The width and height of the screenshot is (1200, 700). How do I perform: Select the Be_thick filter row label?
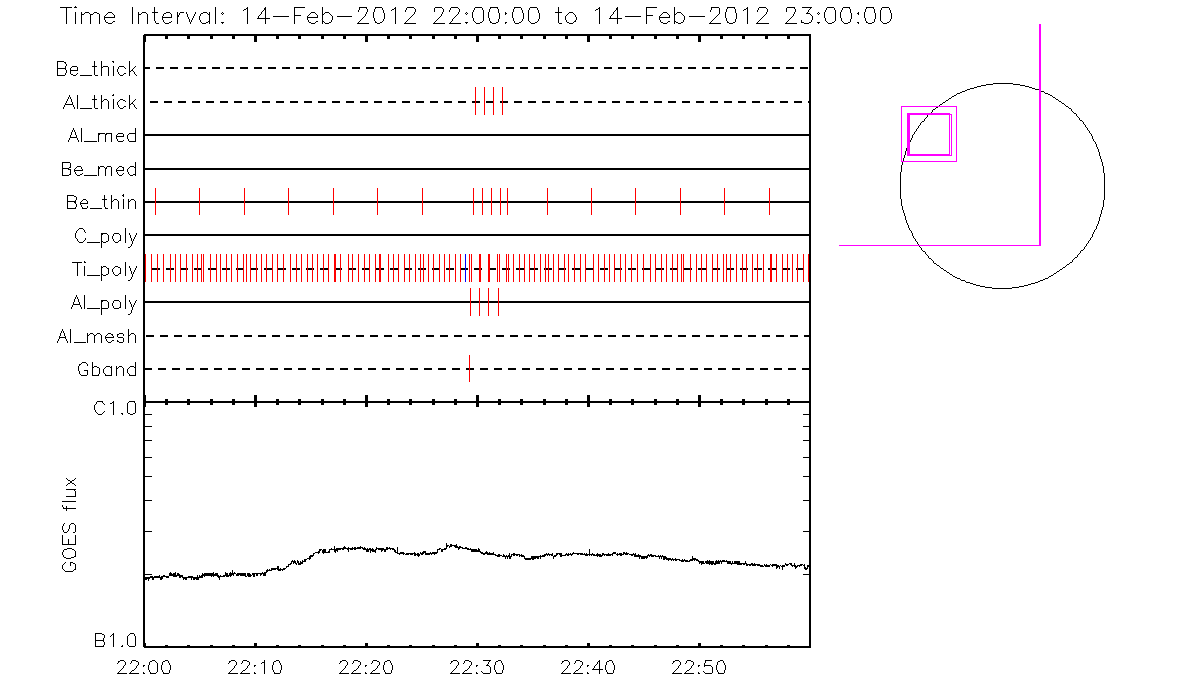97,69
